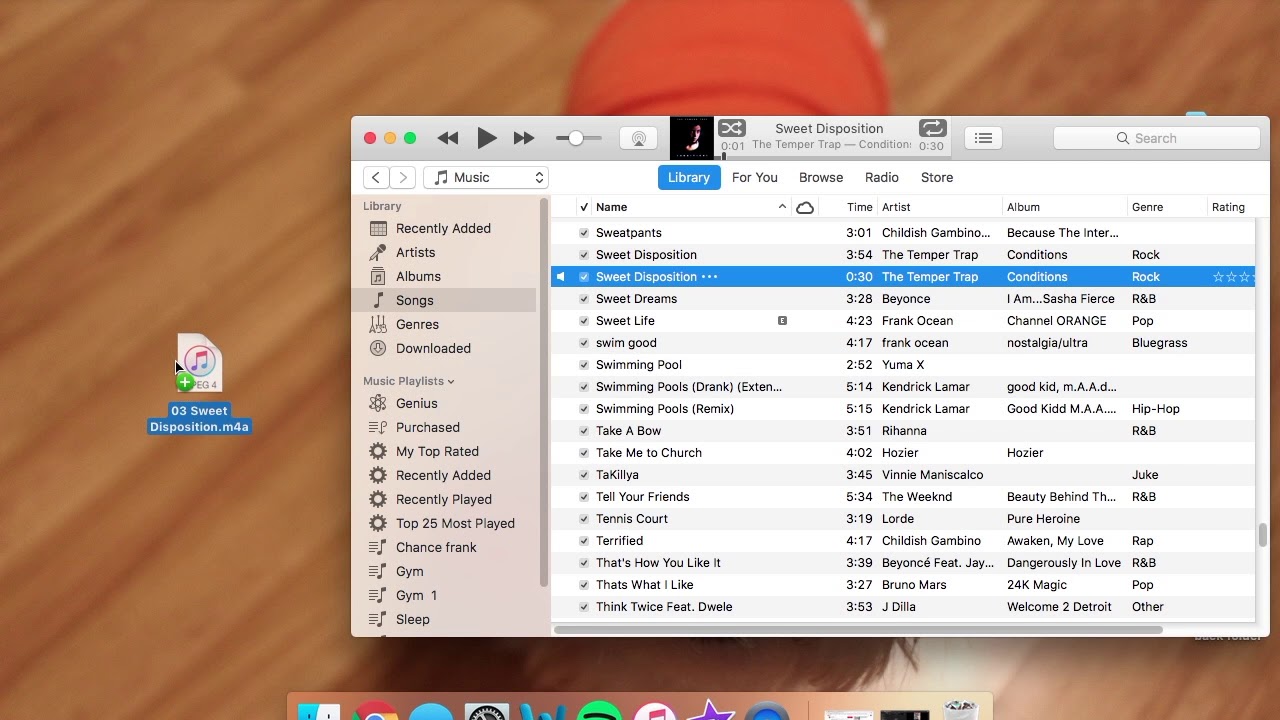Uncheck the Swimming Pool song checkbox
This screenshot has width=1280, height=720.
tap(584, 365)
